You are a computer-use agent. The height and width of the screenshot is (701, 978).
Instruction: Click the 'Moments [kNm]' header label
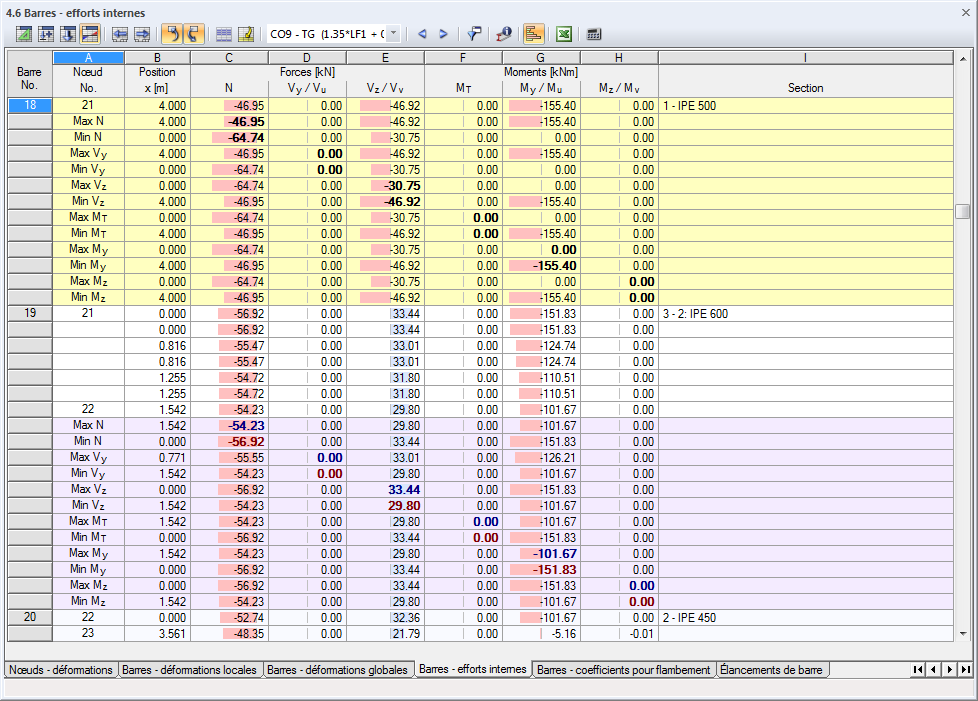(x=541, y=72)
